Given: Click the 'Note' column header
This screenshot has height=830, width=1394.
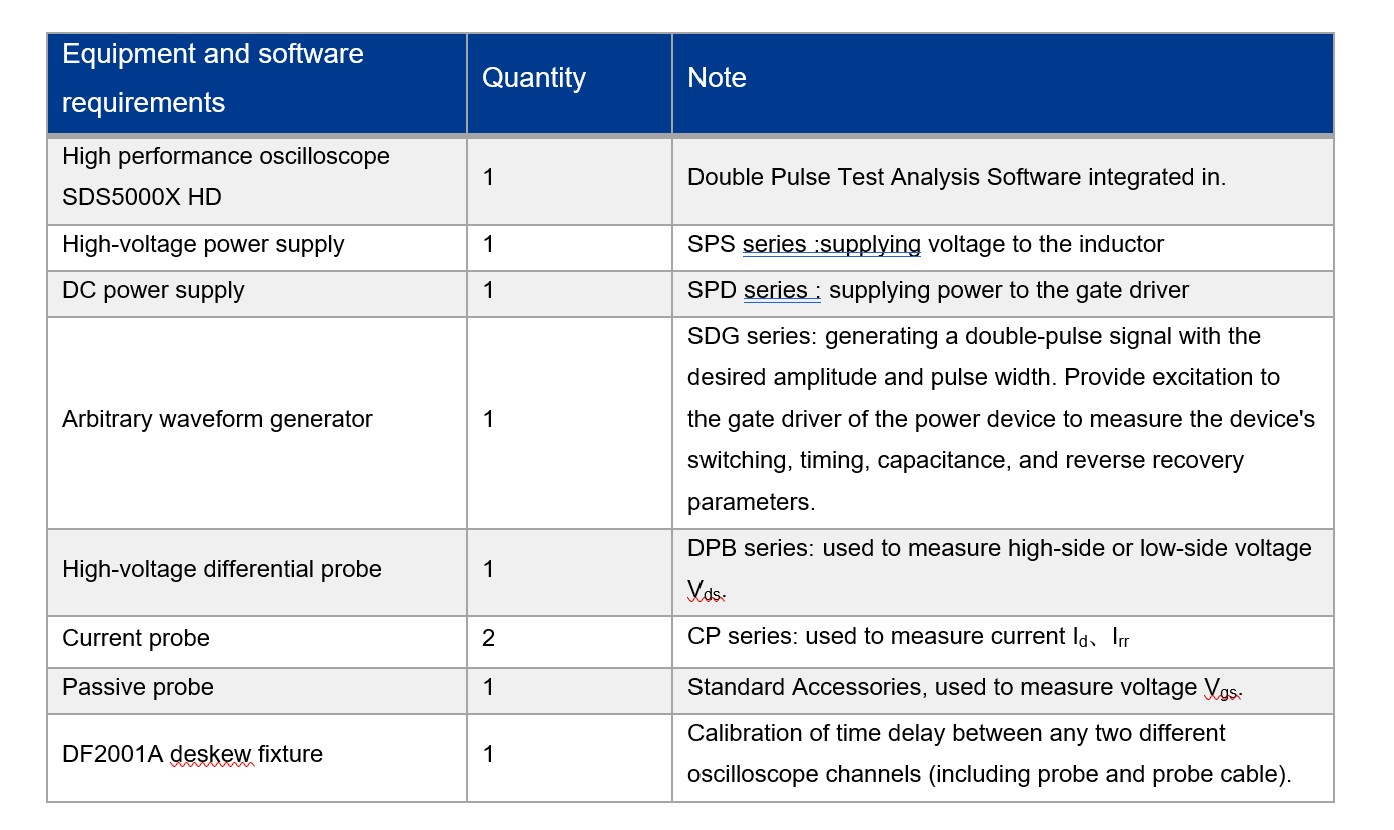Looking at the screenshot, I should click(717, 78).
